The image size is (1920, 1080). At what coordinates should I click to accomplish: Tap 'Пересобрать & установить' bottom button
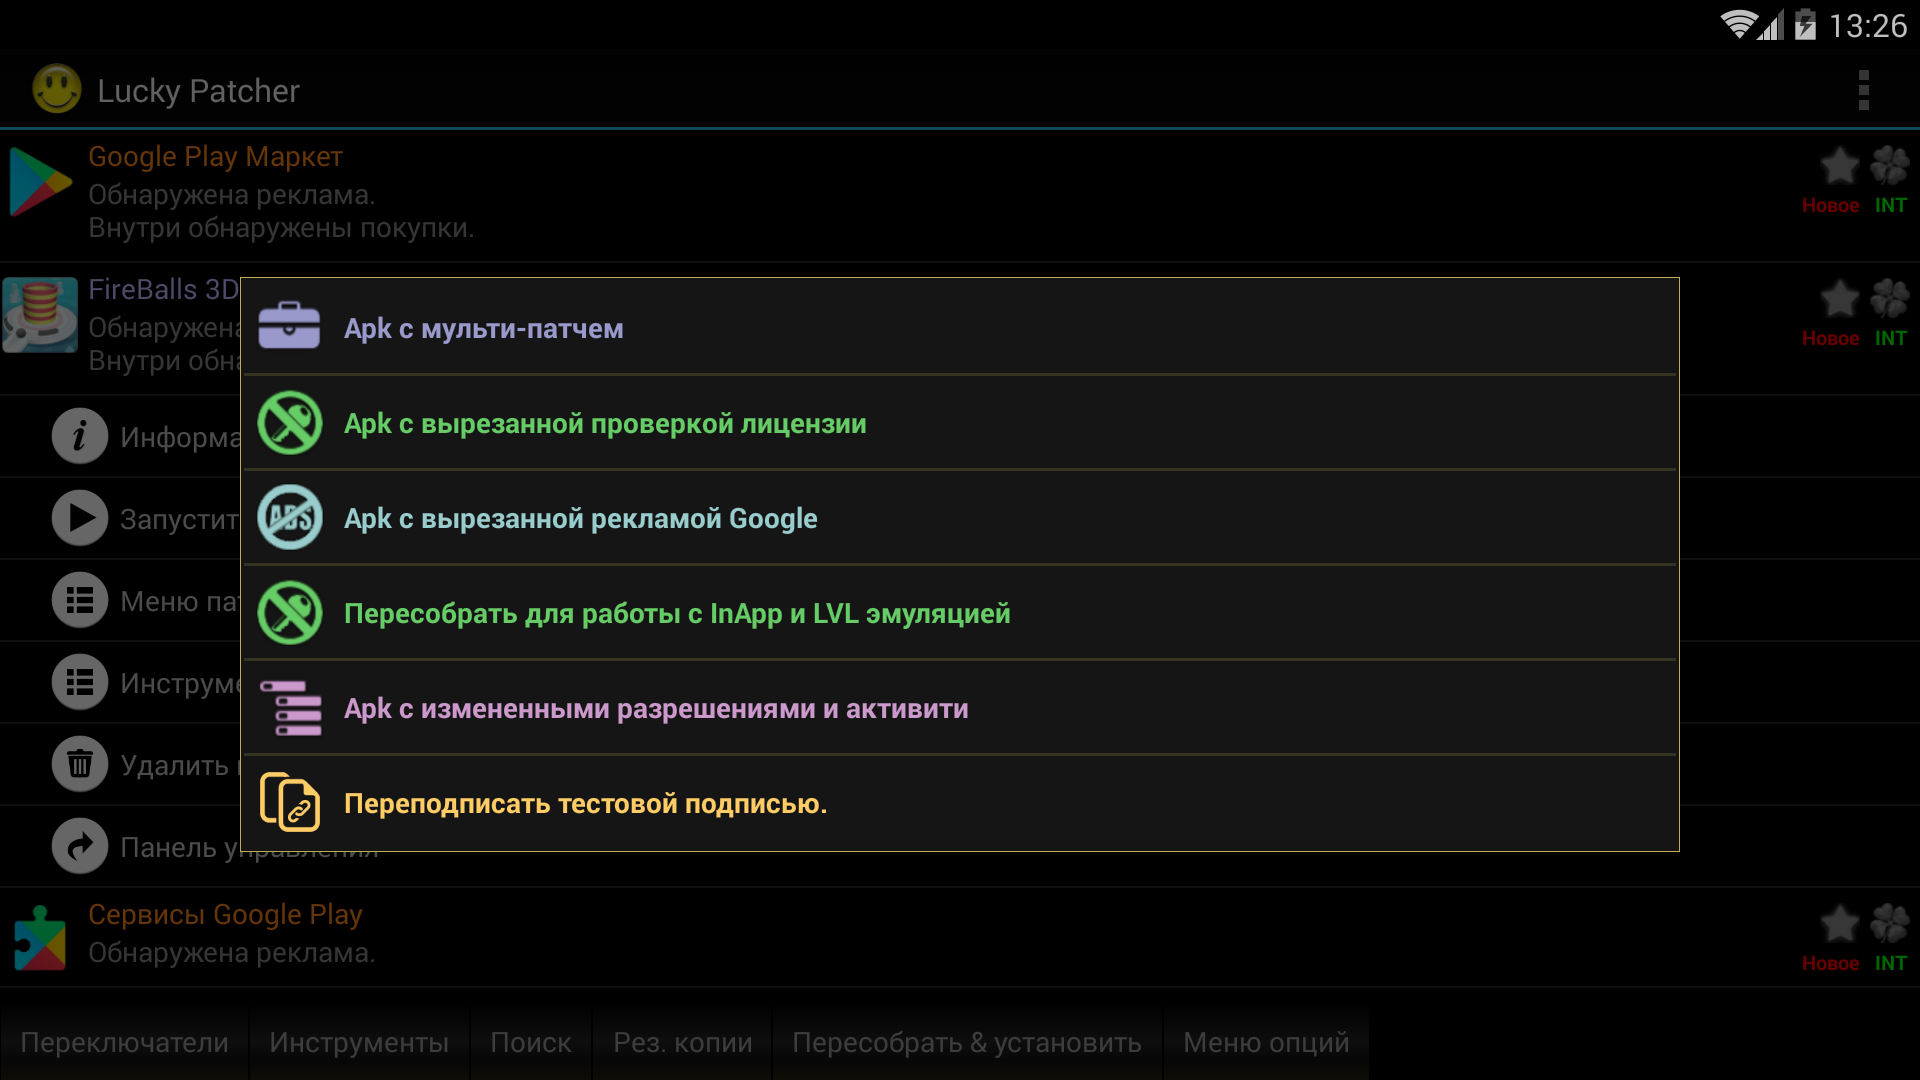click(967, 1043)
